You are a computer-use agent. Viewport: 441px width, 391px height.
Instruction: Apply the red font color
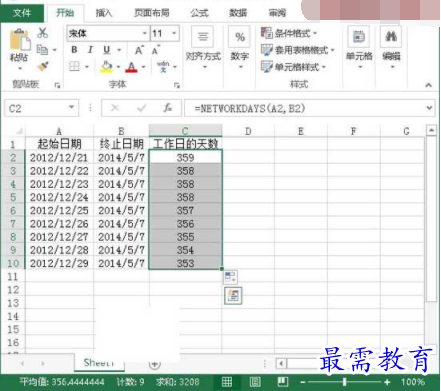click(x=131, y=67)
